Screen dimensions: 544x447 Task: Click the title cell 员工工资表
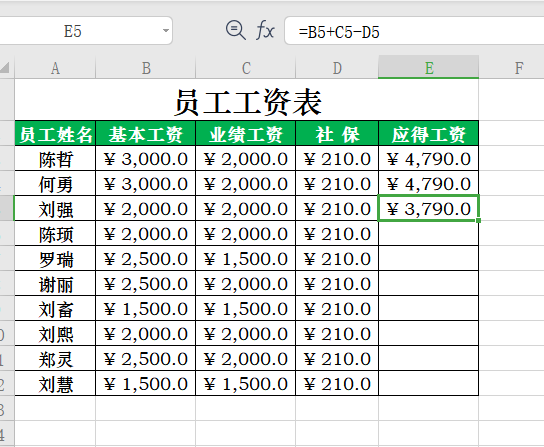pyautogui.click(x=247, y=100)
